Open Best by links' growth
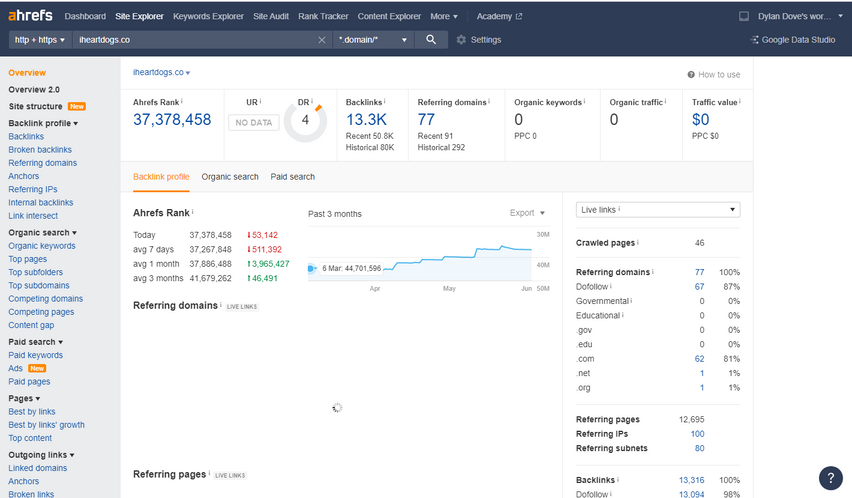This screenshot has height=498, width=852. (46, 425)
